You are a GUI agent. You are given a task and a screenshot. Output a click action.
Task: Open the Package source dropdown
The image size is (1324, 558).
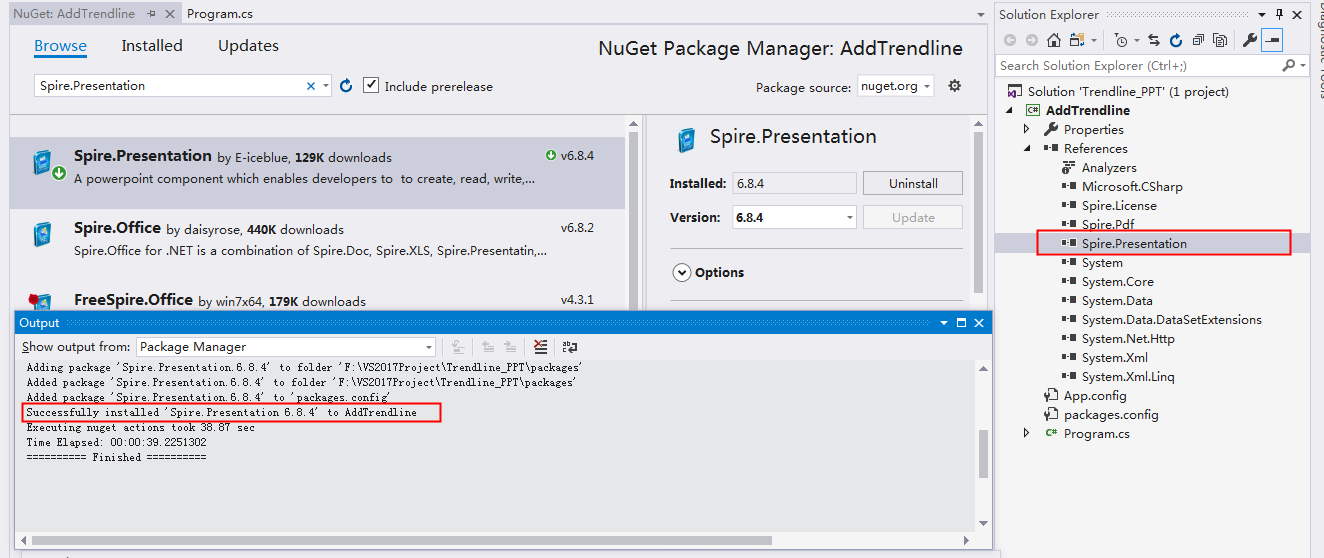coord(895,86)
